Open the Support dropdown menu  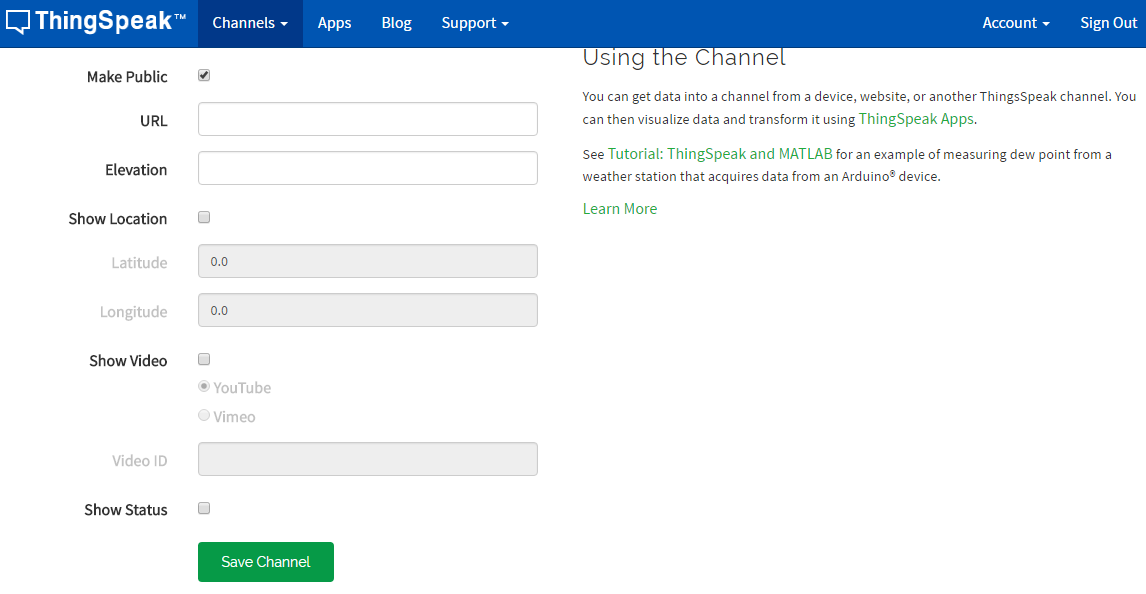click(474, 22)
